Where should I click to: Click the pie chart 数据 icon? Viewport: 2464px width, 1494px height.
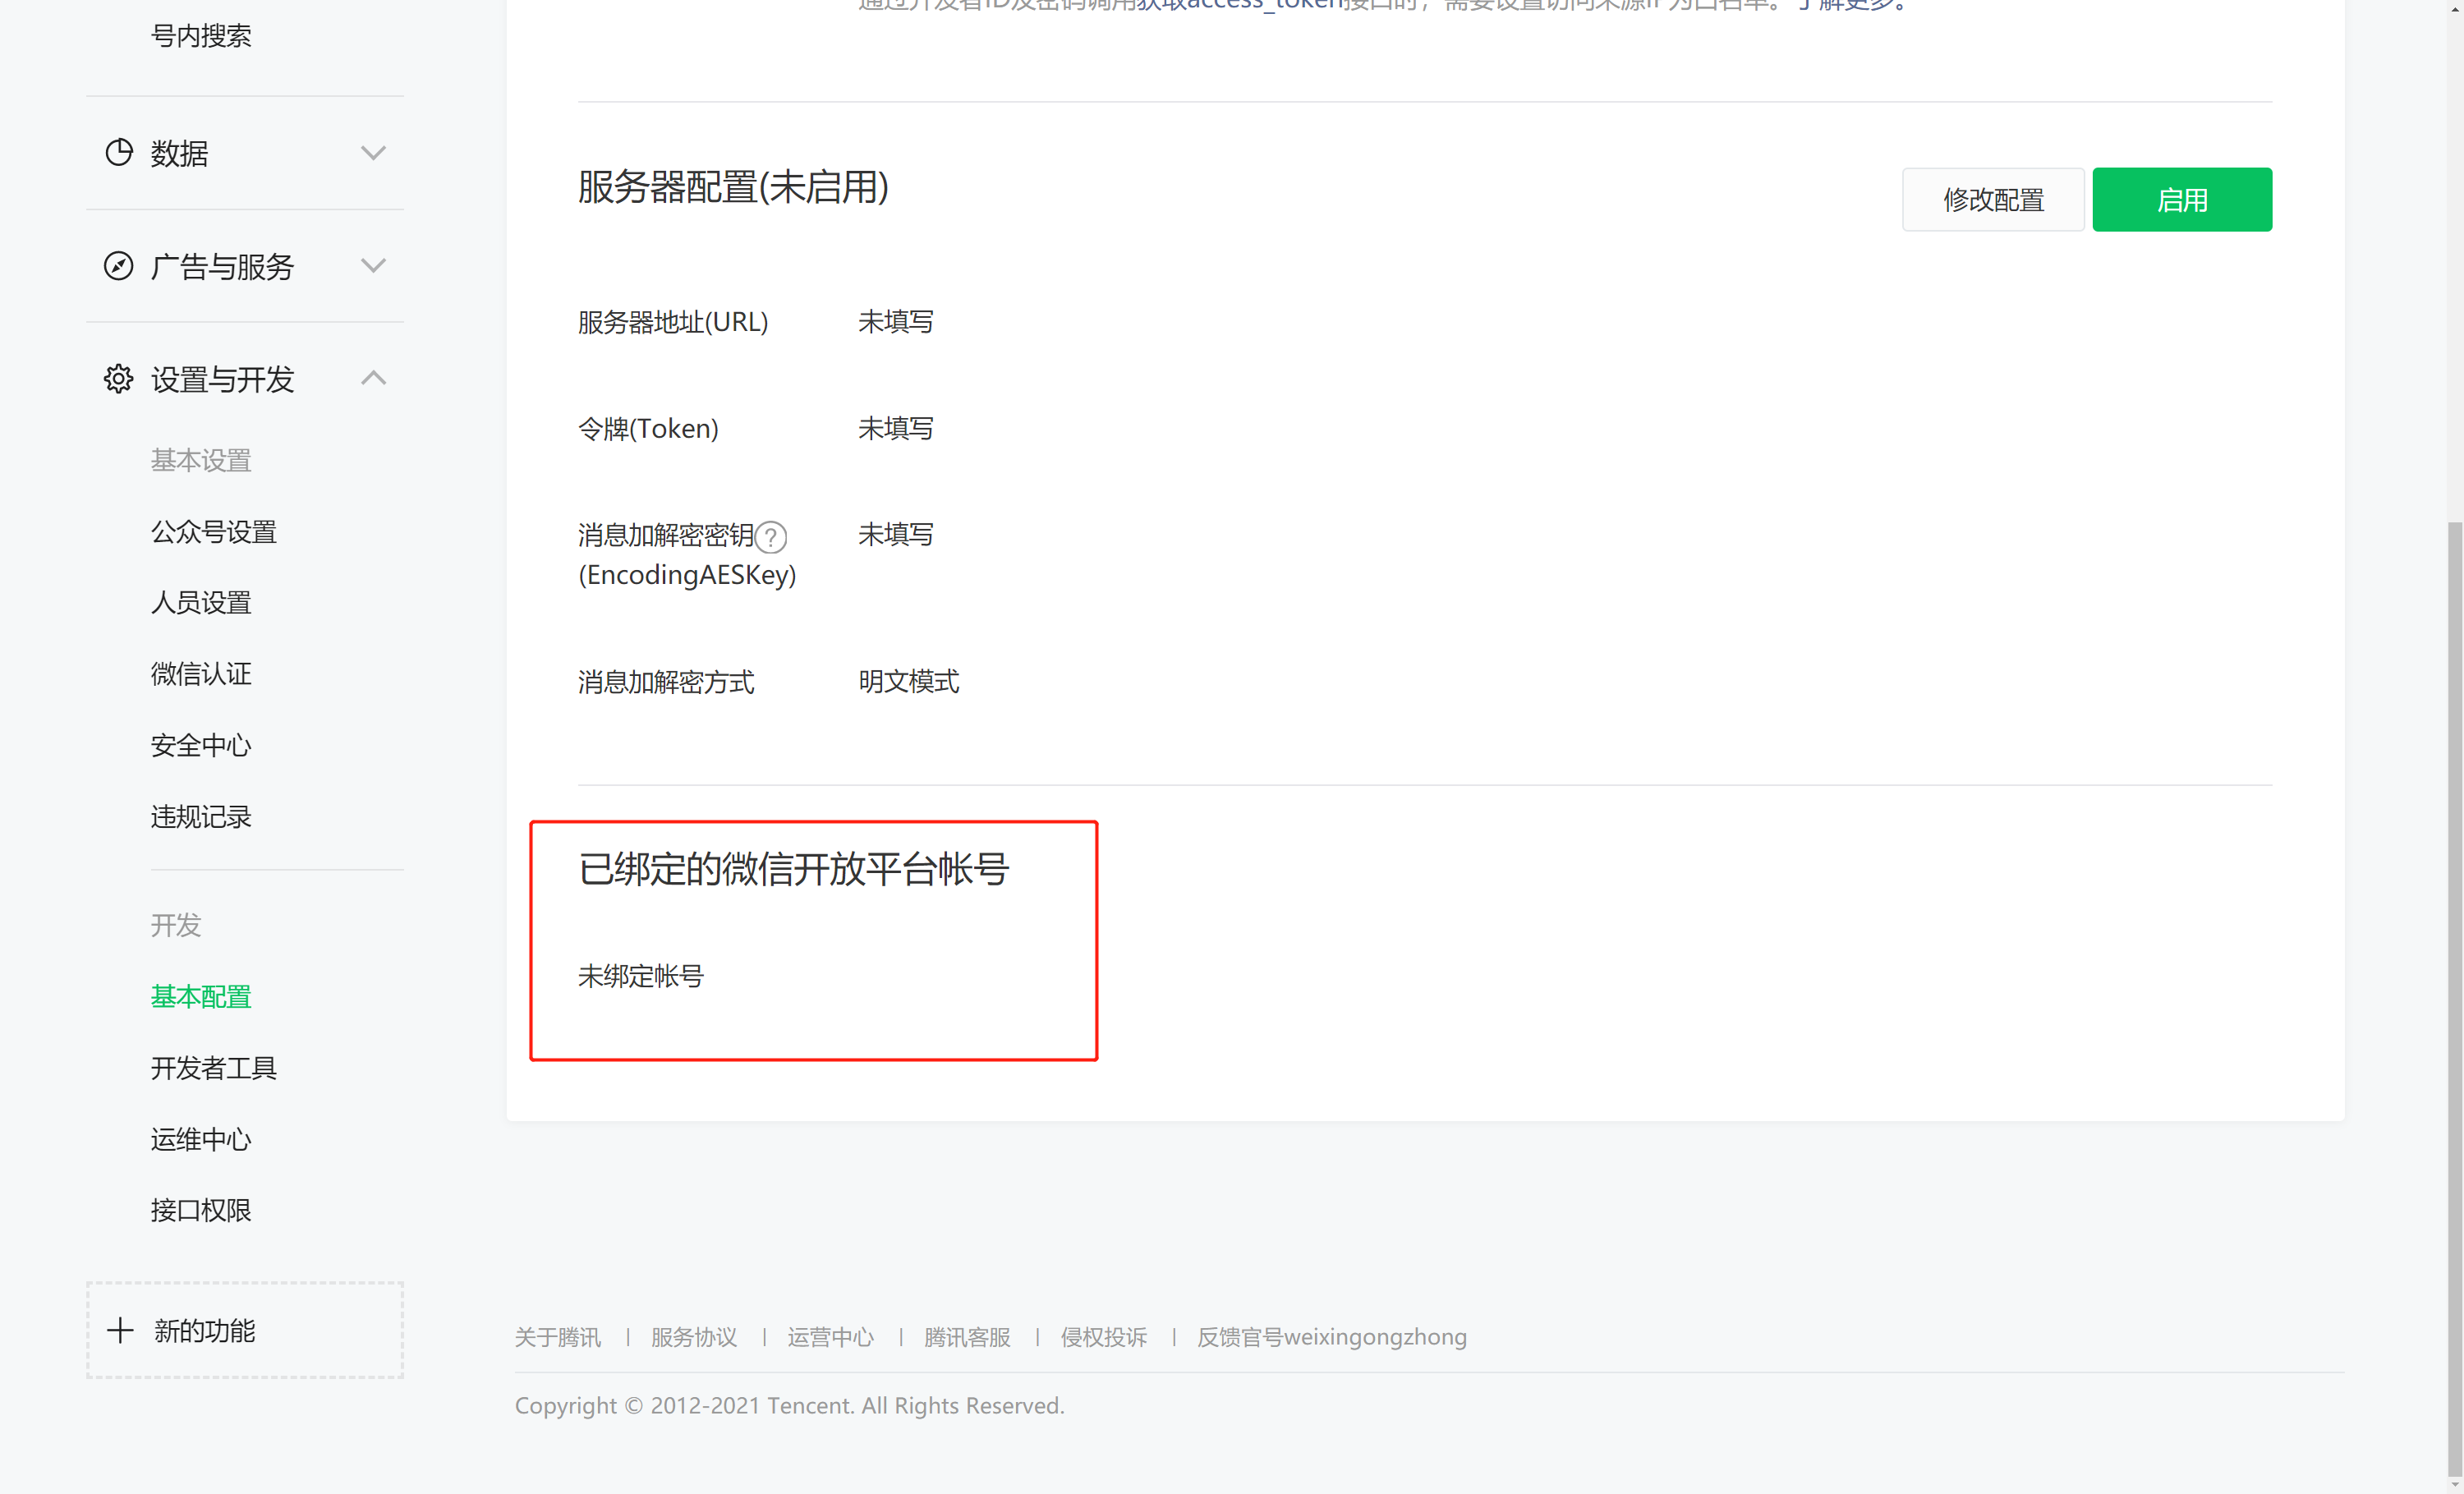pos(119,153)
